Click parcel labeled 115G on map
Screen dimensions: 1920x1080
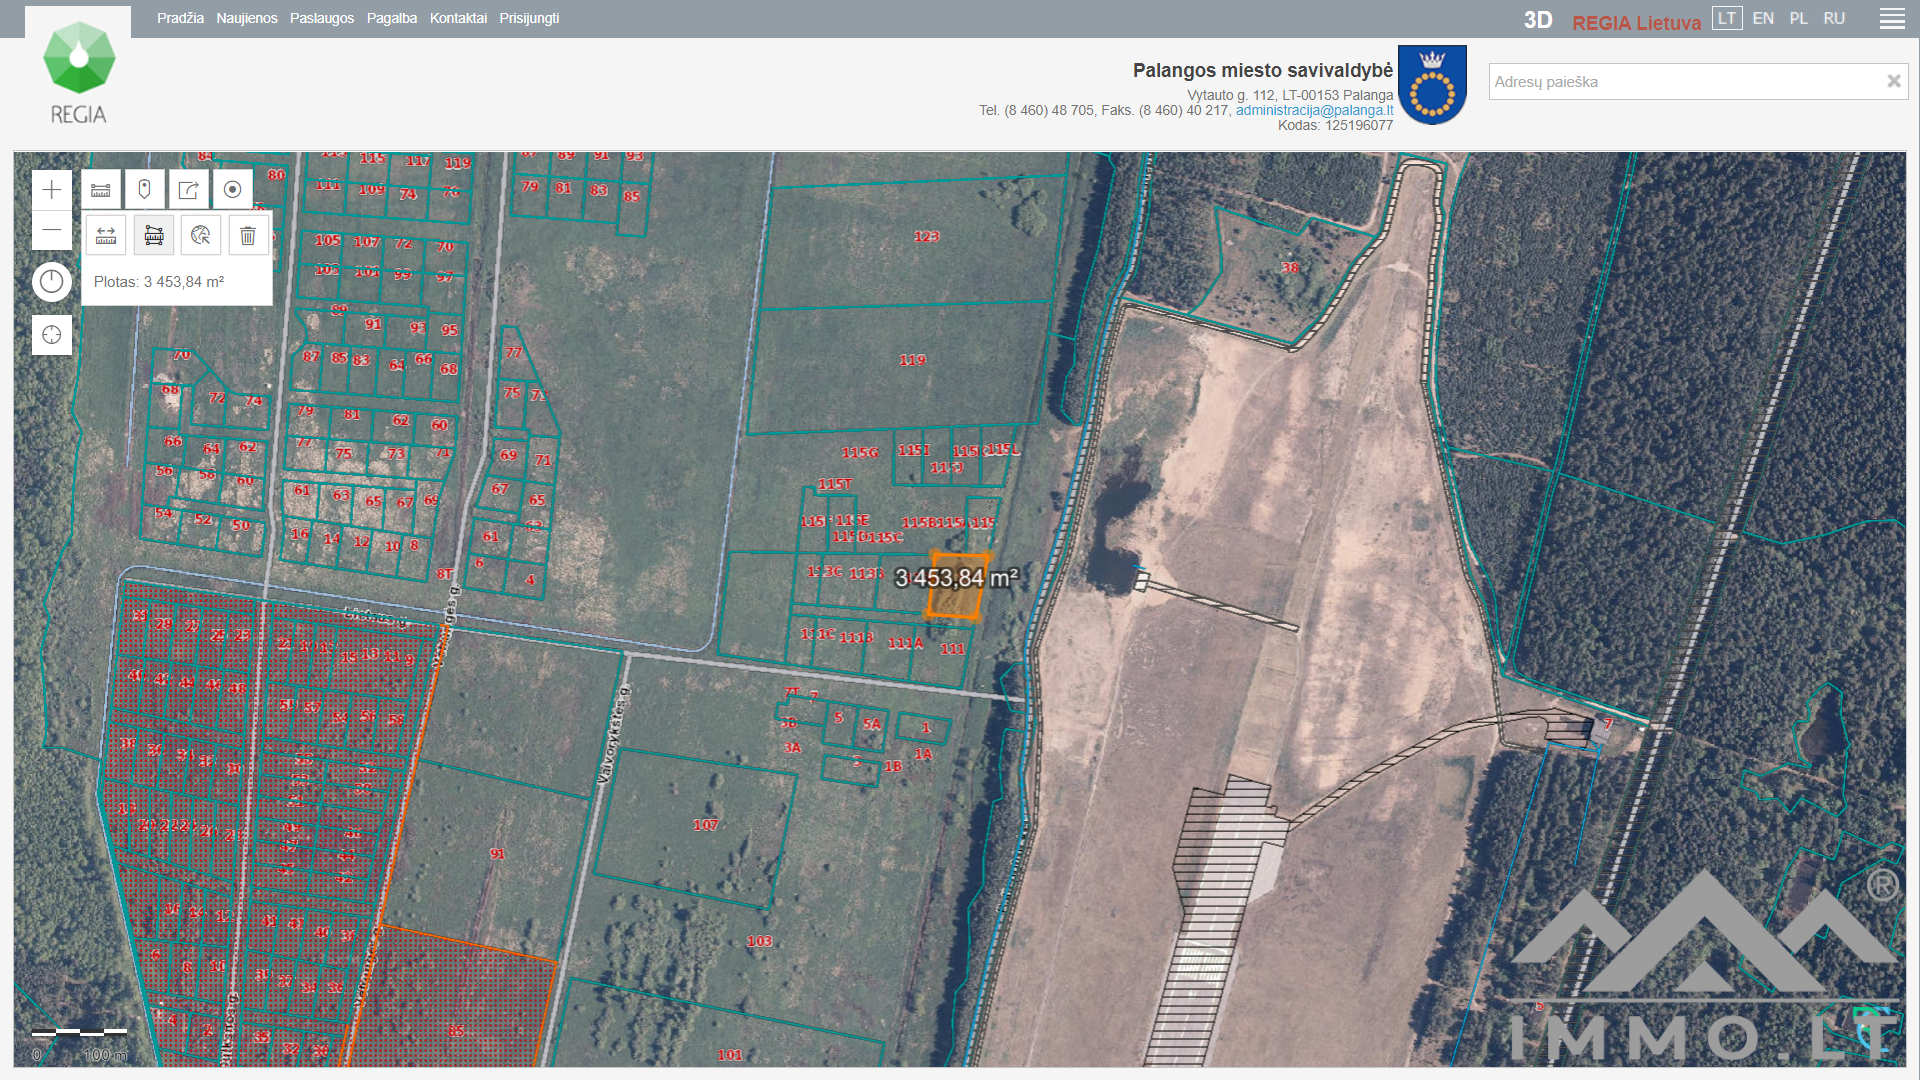click(860, 453)
